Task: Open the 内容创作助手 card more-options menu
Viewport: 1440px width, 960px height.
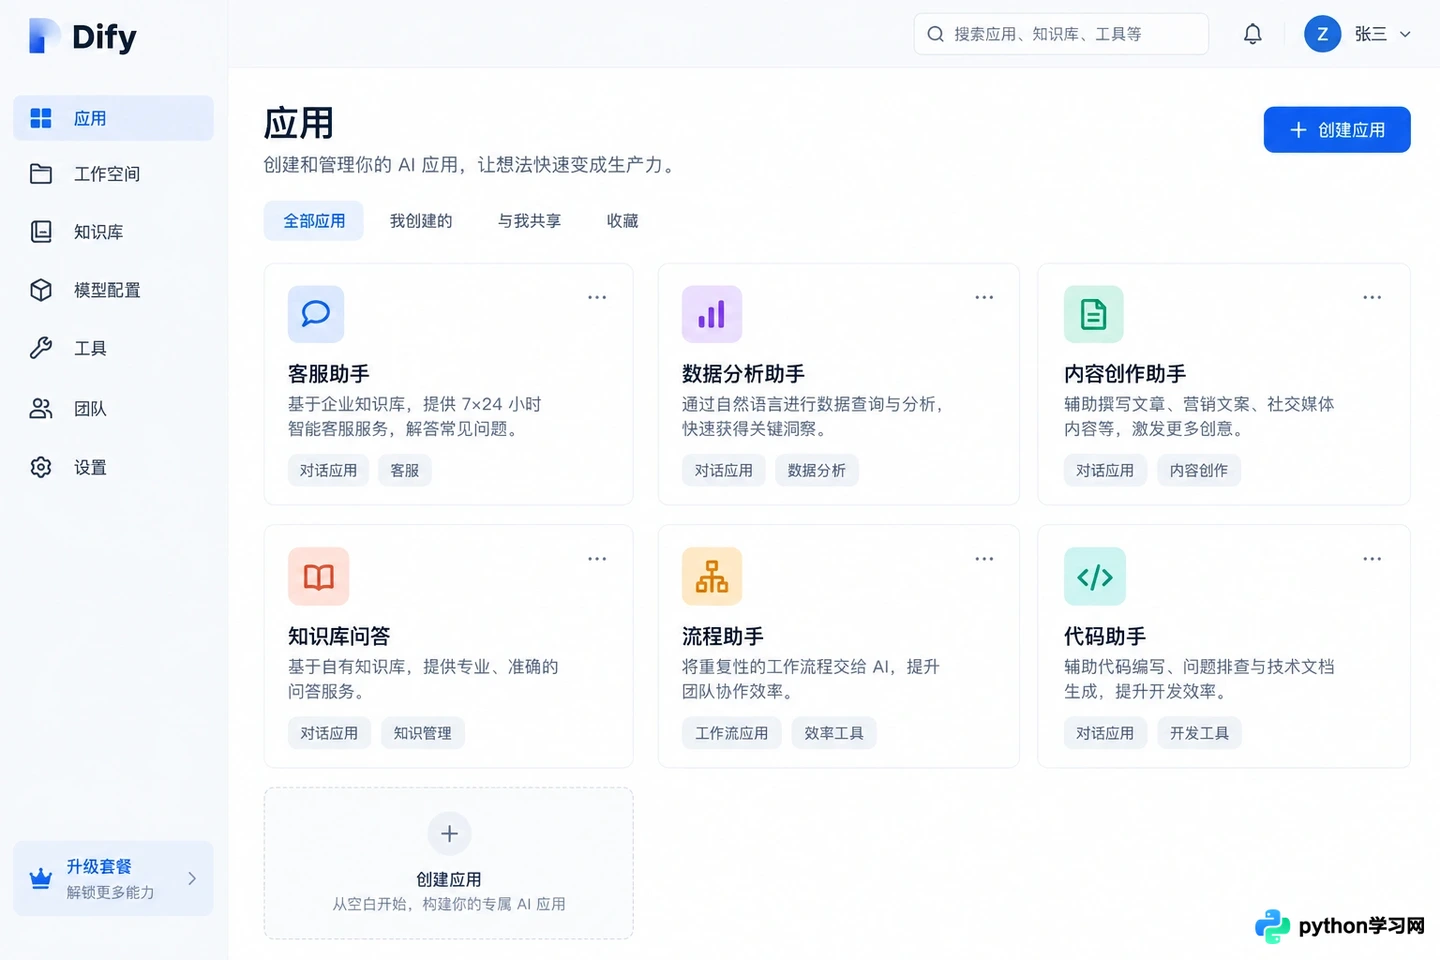Action: 1372,297
